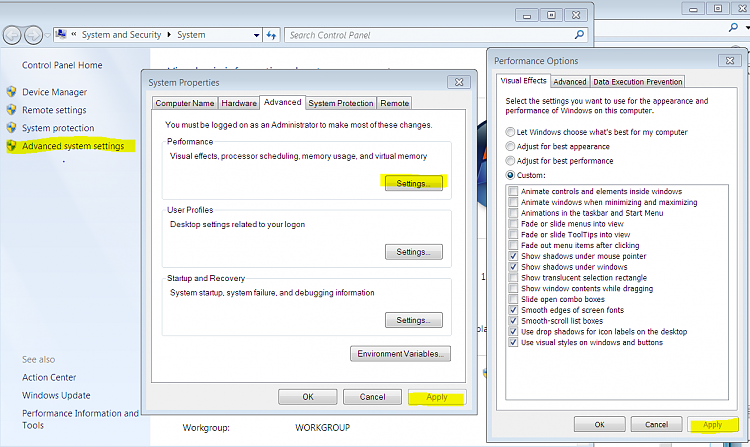The image size is (750, 447).
Task: Switch to the Computer Name tab
Action: pos(185,103)
